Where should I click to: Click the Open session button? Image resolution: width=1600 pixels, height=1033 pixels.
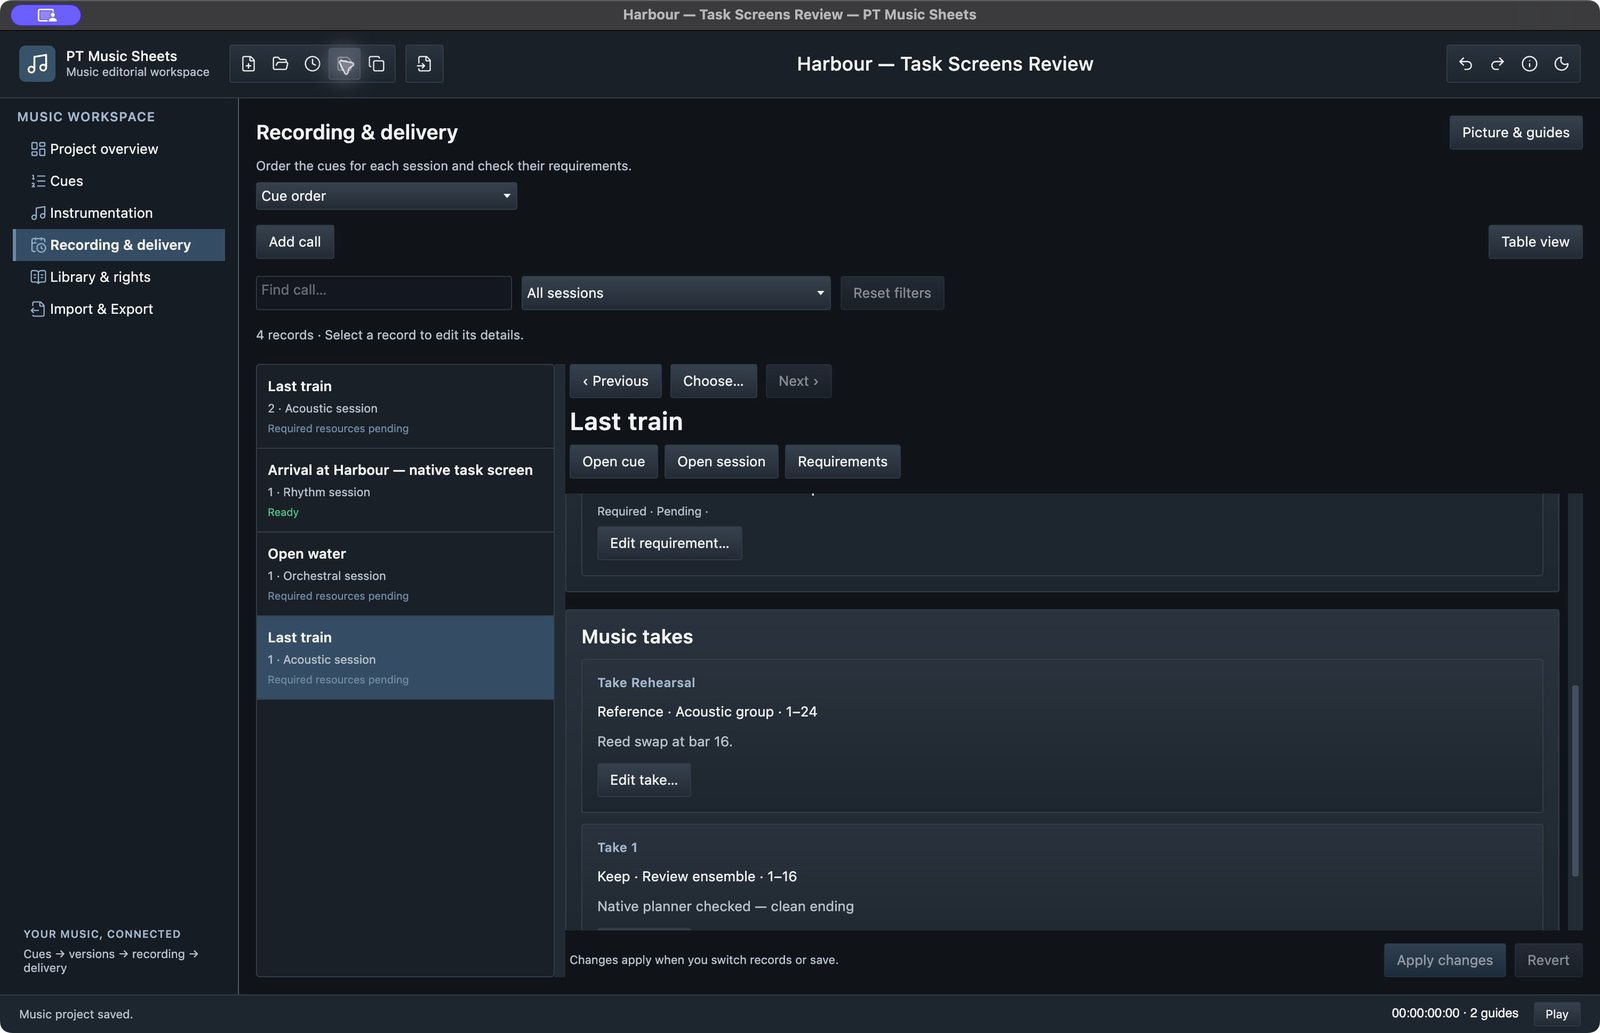click(x=721, y=462)
